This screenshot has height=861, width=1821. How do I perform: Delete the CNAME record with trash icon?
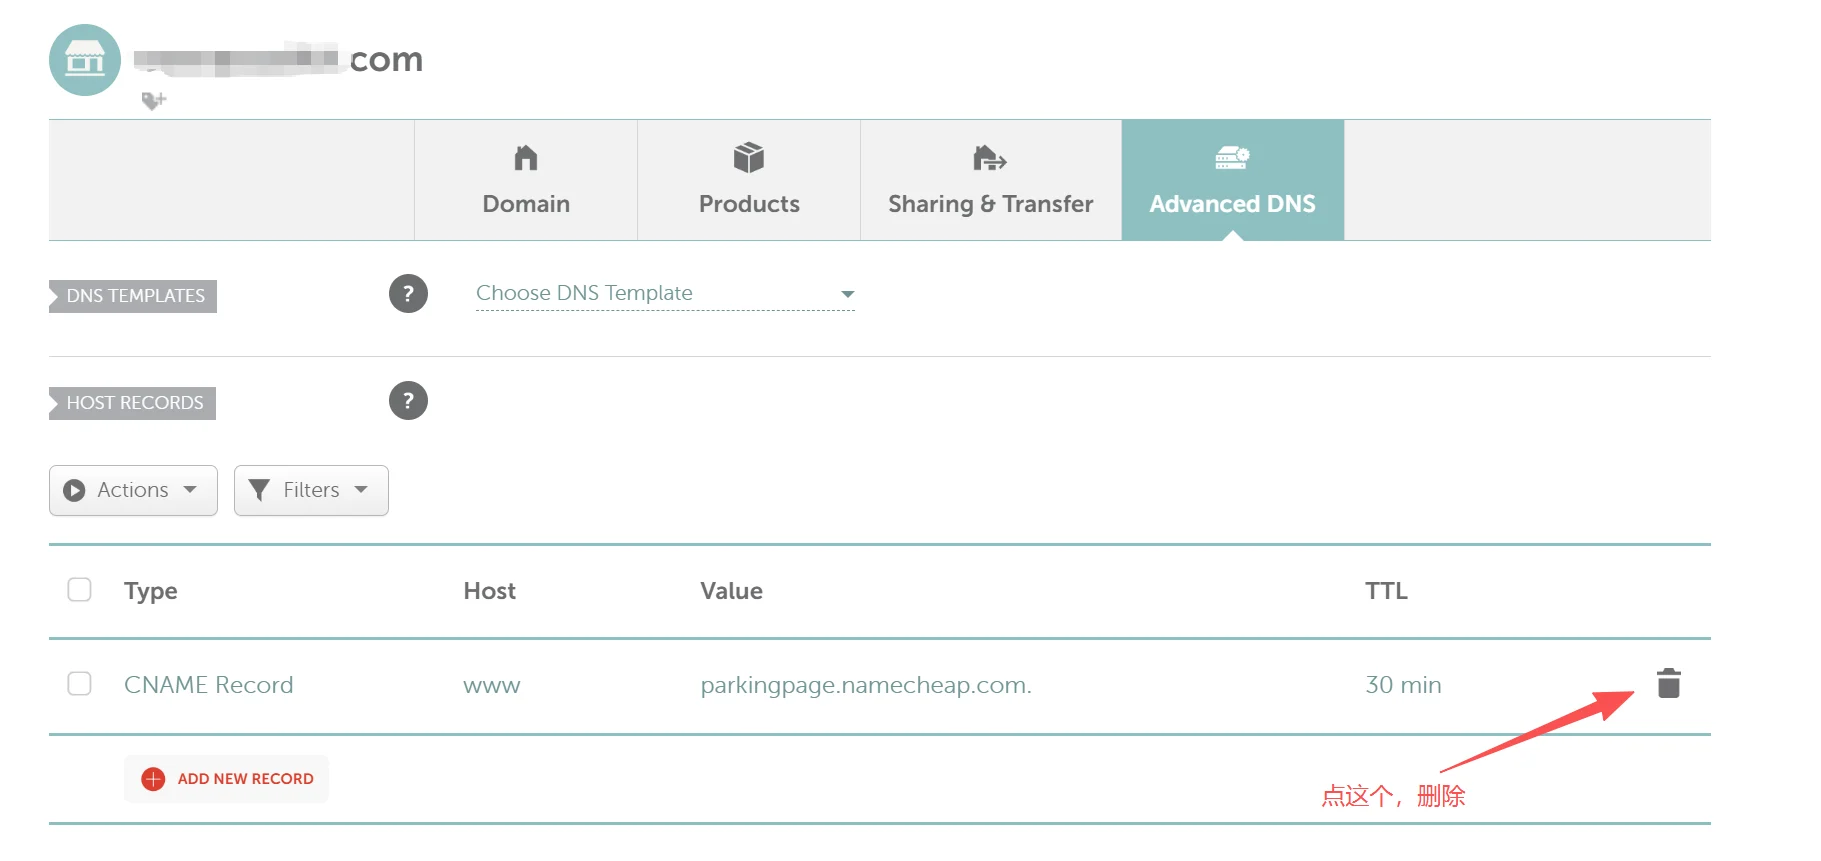pyautogui.click(x=1669, y=684)
